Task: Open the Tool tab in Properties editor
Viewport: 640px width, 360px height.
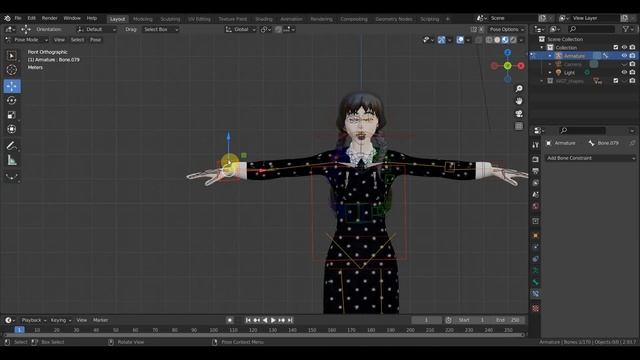Action: (x=536, y=145)
